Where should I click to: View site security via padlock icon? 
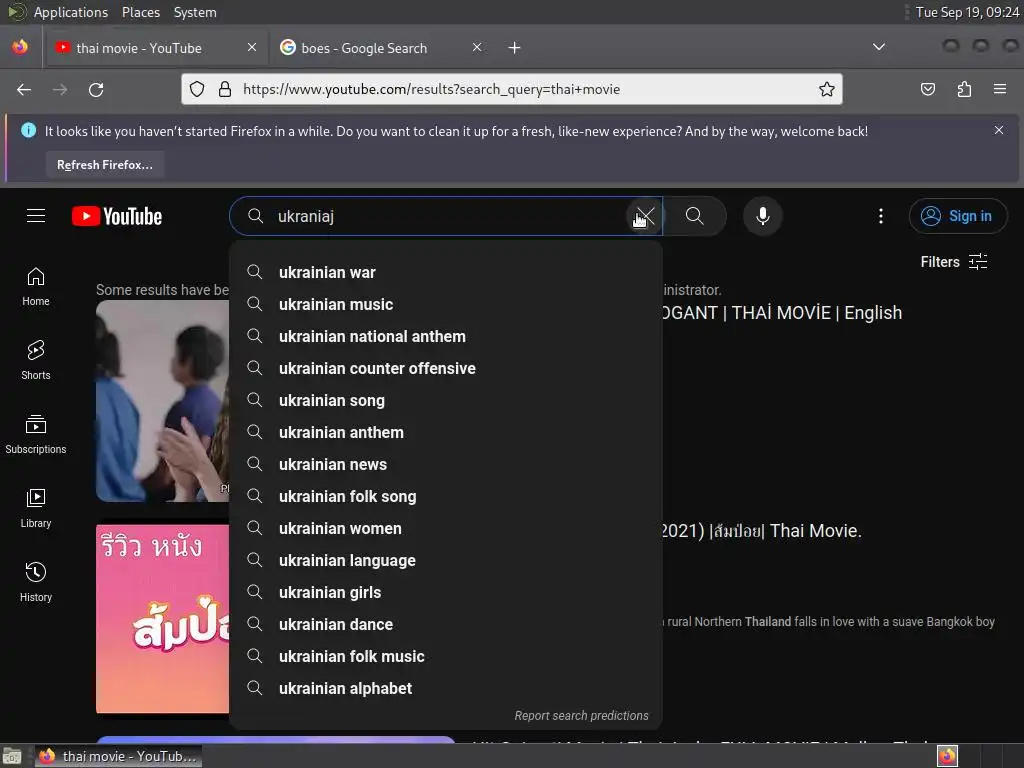point(225,89)
